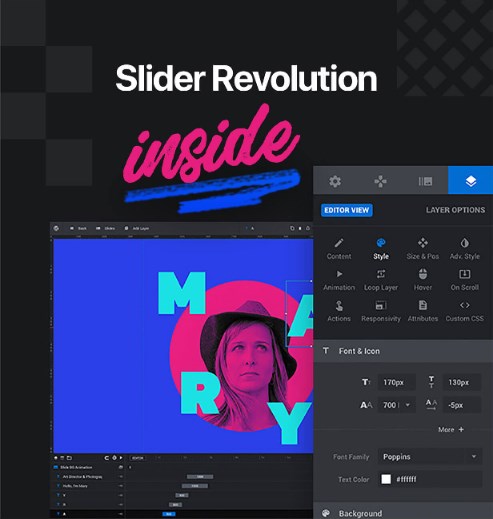Open the Actions touch icon
This screenshot has height=519, width=493.
point(339,311)
